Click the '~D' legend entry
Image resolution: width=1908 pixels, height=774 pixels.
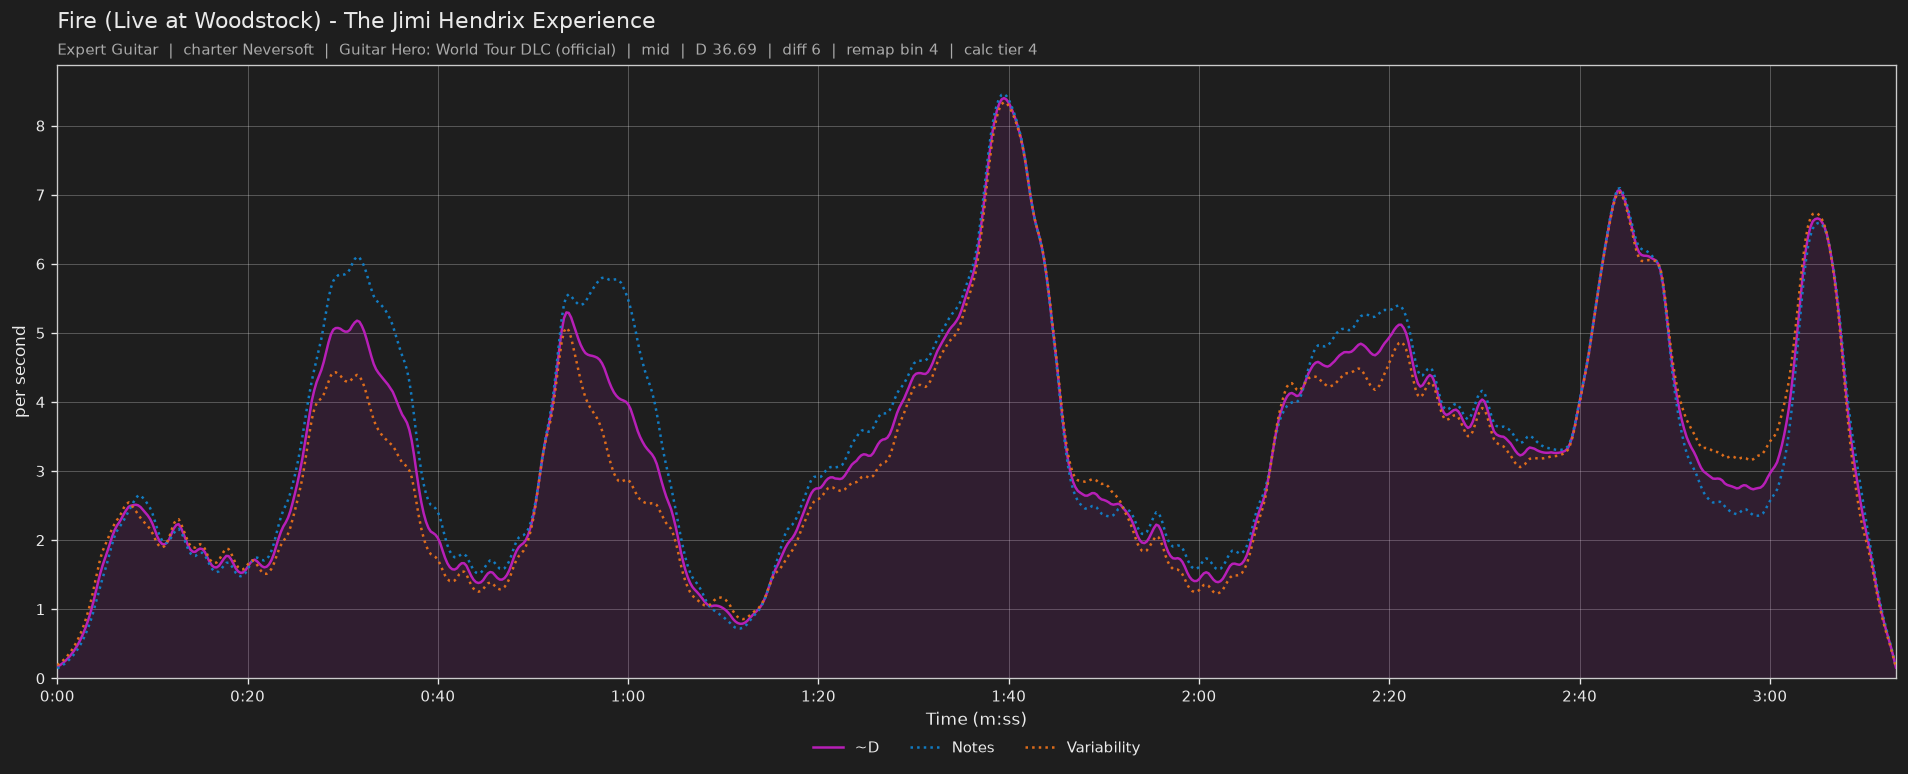[x=846, y=748]
